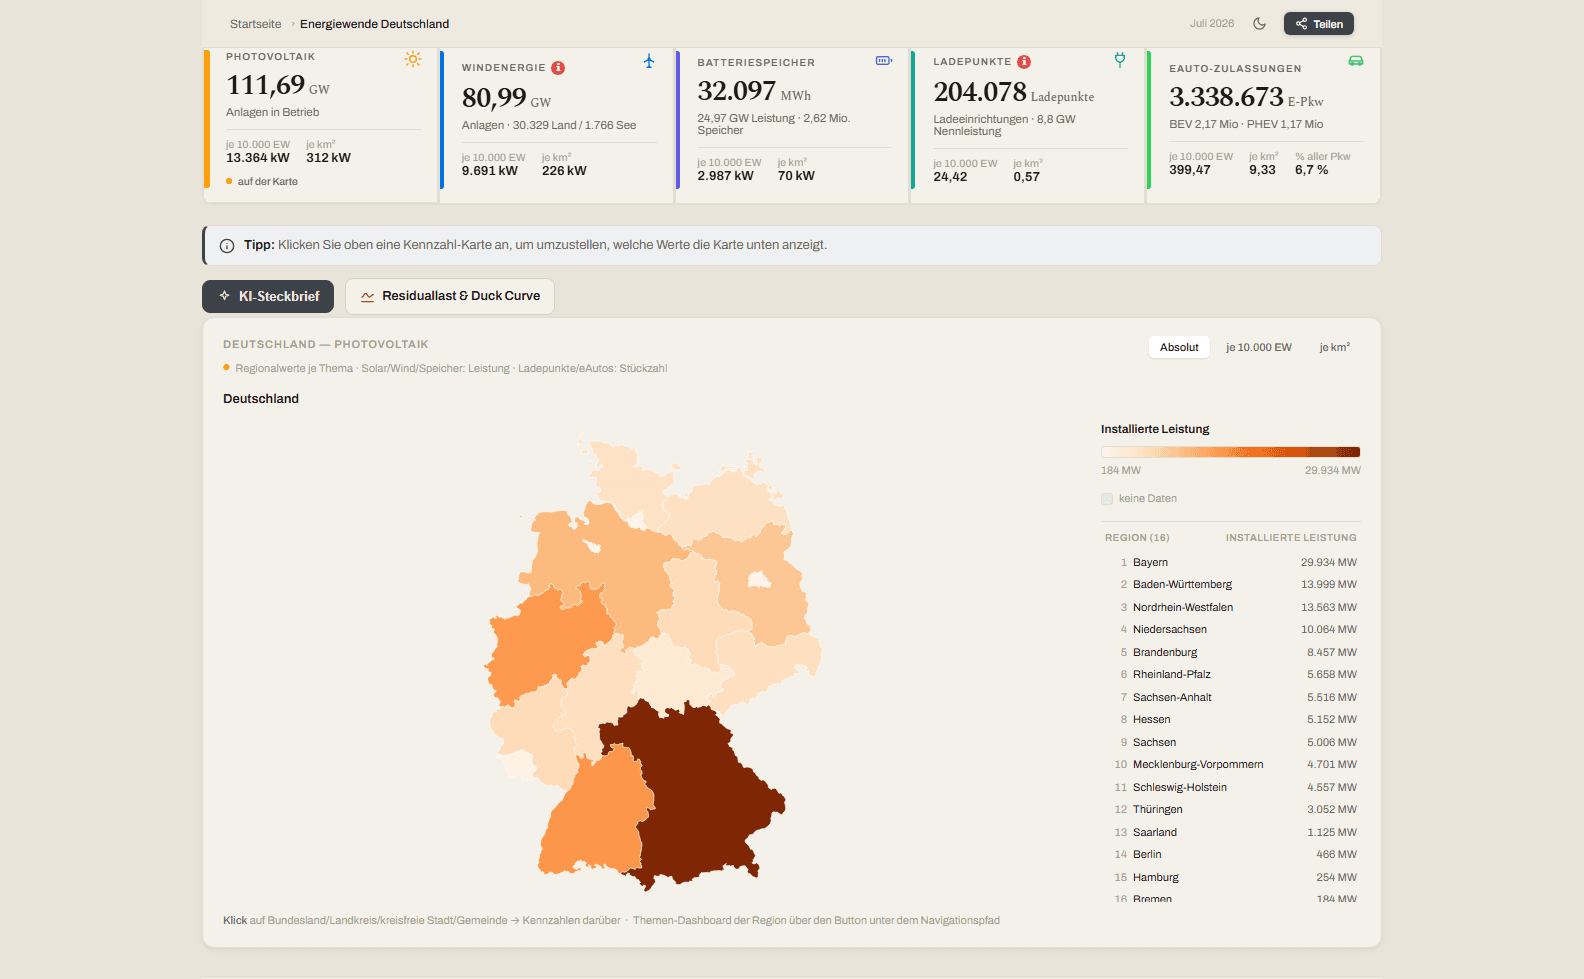Select the Baden-Württemberg row in the list
The height and width of the screenshot is (979, 1584).
pos(1231,585)
